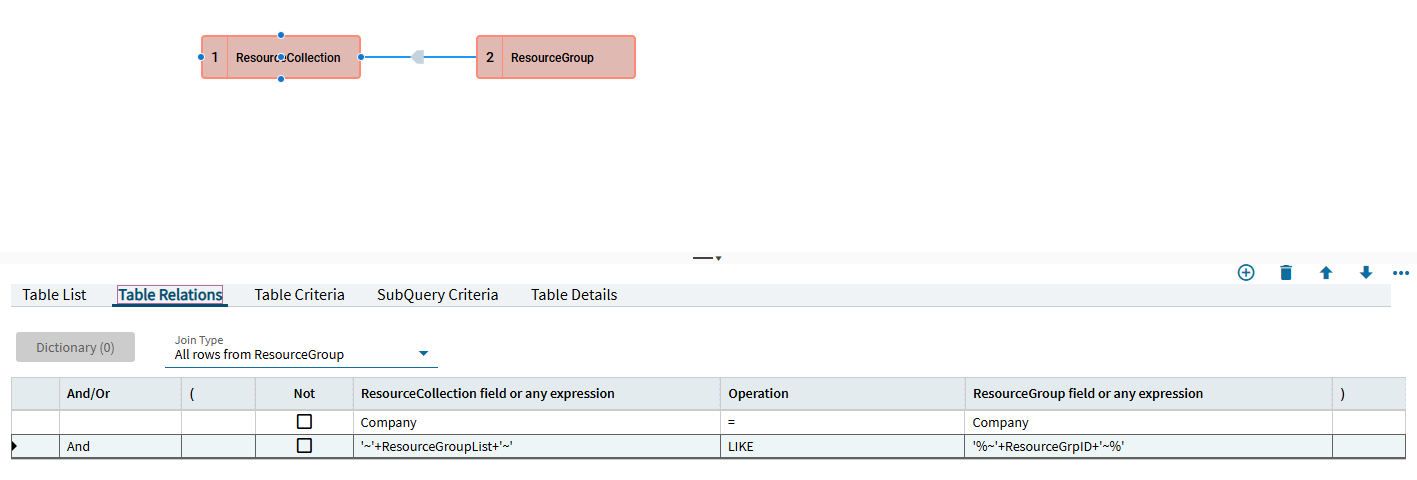Switch to the Table List tab
The image size is (1417, 480).
pos(54,295)
